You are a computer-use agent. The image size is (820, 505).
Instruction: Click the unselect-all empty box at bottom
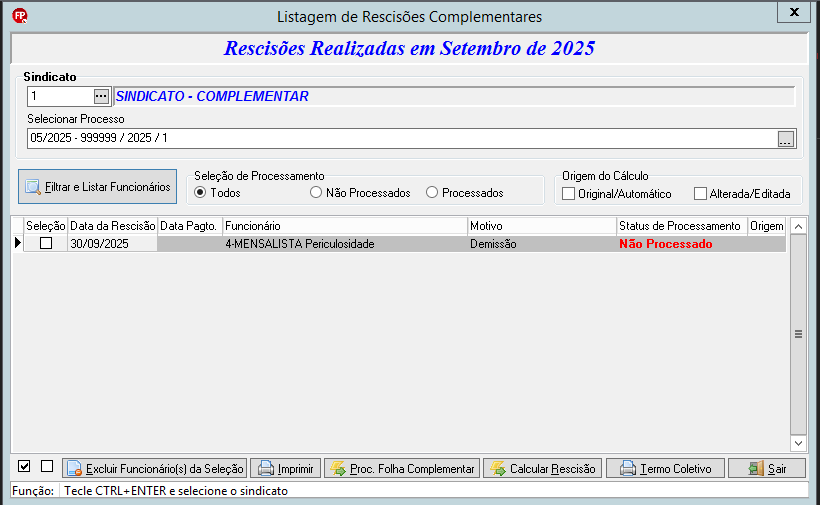(47, 466)
